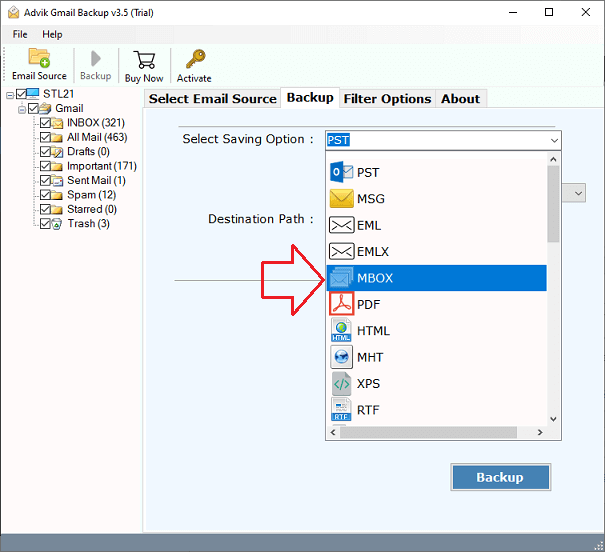
Task: Click the list scroll down arrow
Action: [x=553, y=419]
